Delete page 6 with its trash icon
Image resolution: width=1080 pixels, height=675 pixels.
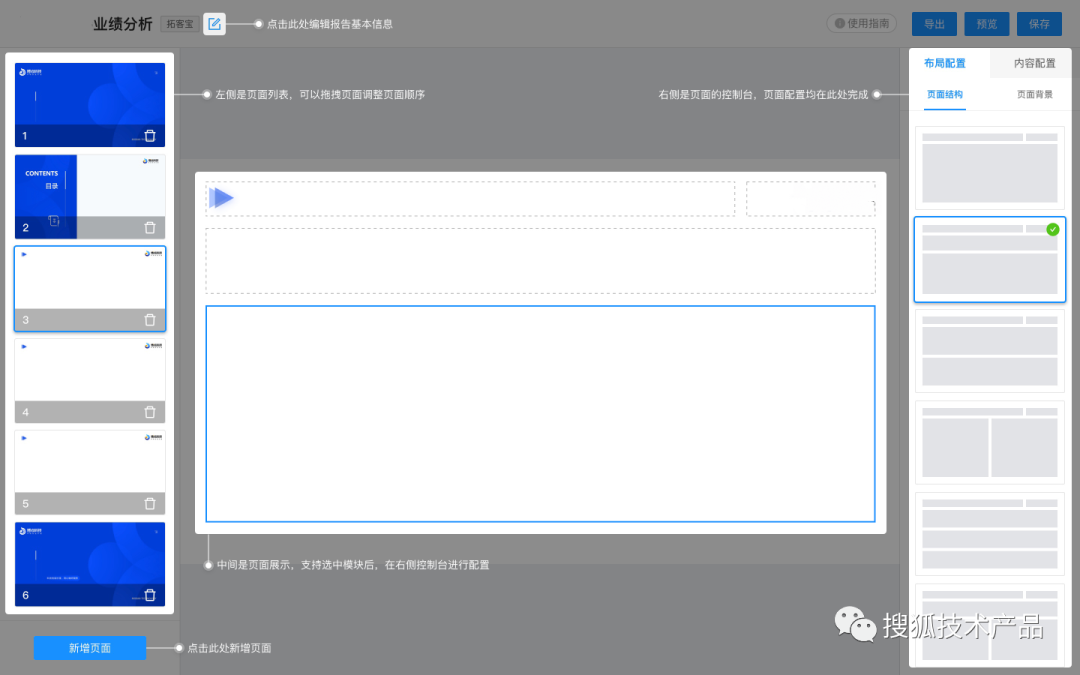click(x=150, y=595)
